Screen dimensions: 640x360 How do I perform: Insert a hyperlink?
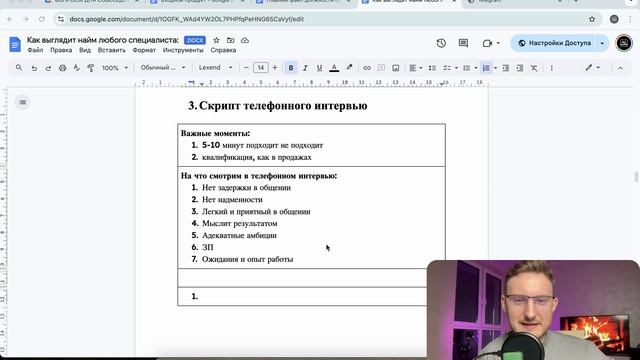367,68
